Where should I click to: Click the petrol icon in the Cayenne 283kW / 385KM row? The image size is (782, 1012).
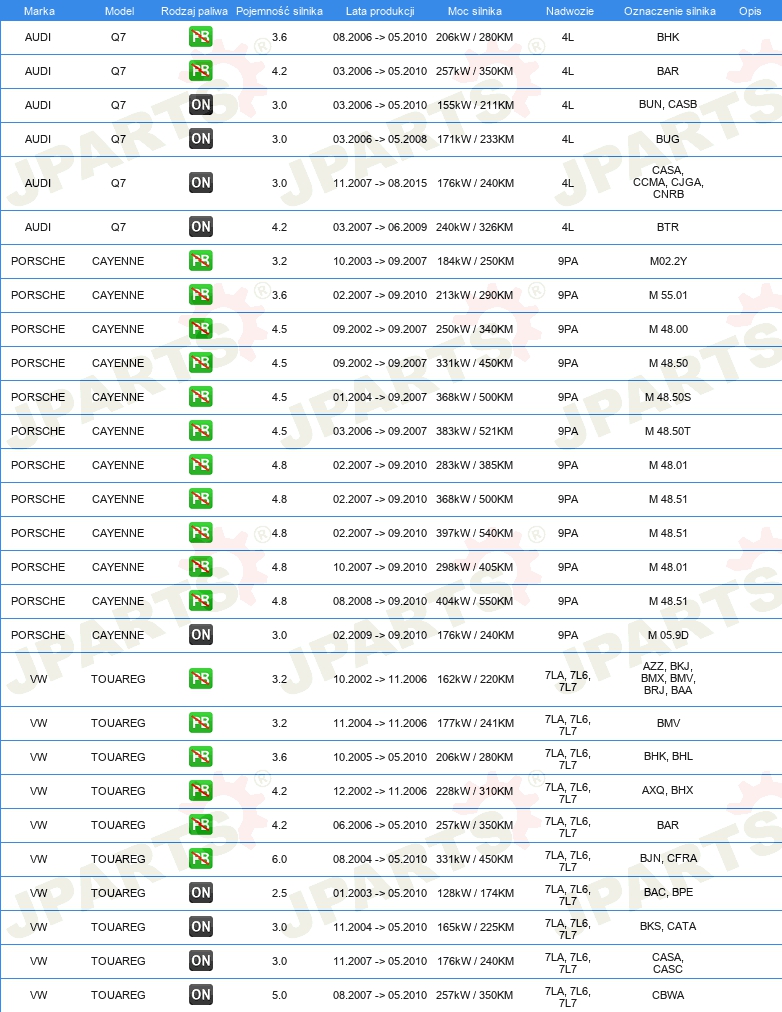pos(201,465)
